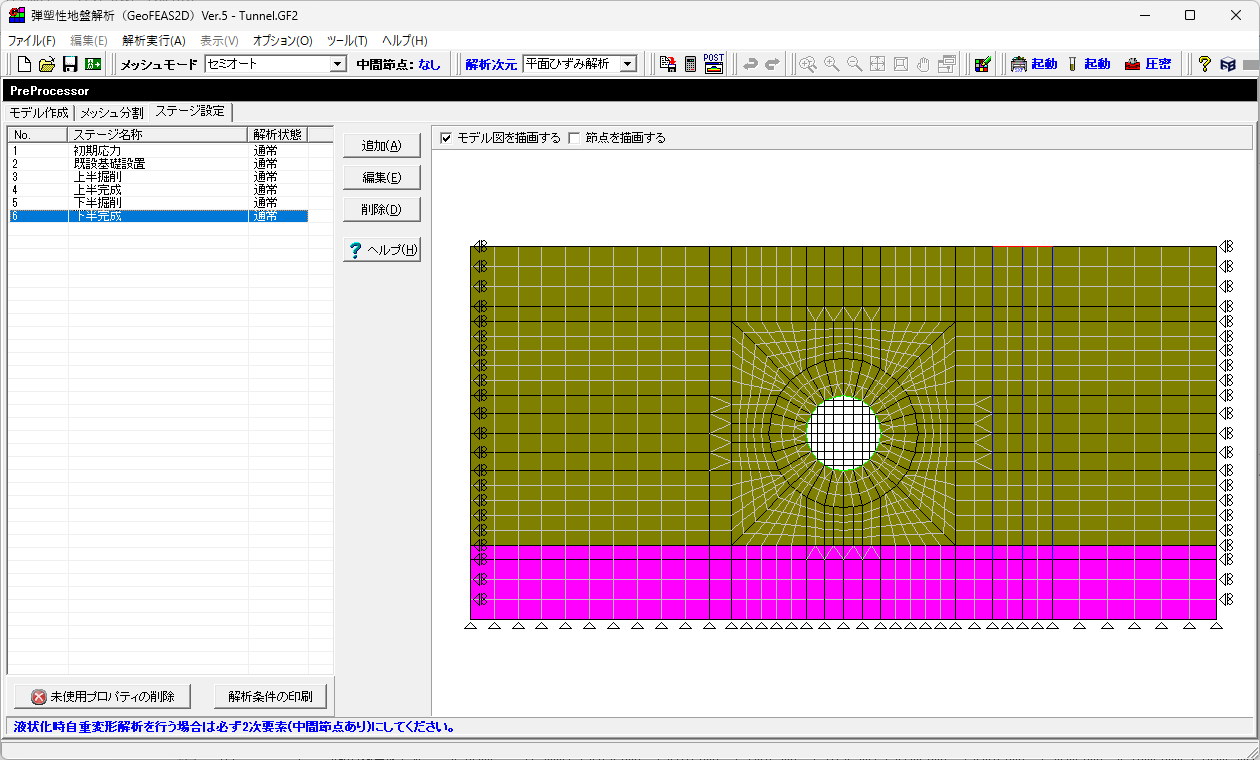Click the green exit icon in the toolbar

pos(93,64)
